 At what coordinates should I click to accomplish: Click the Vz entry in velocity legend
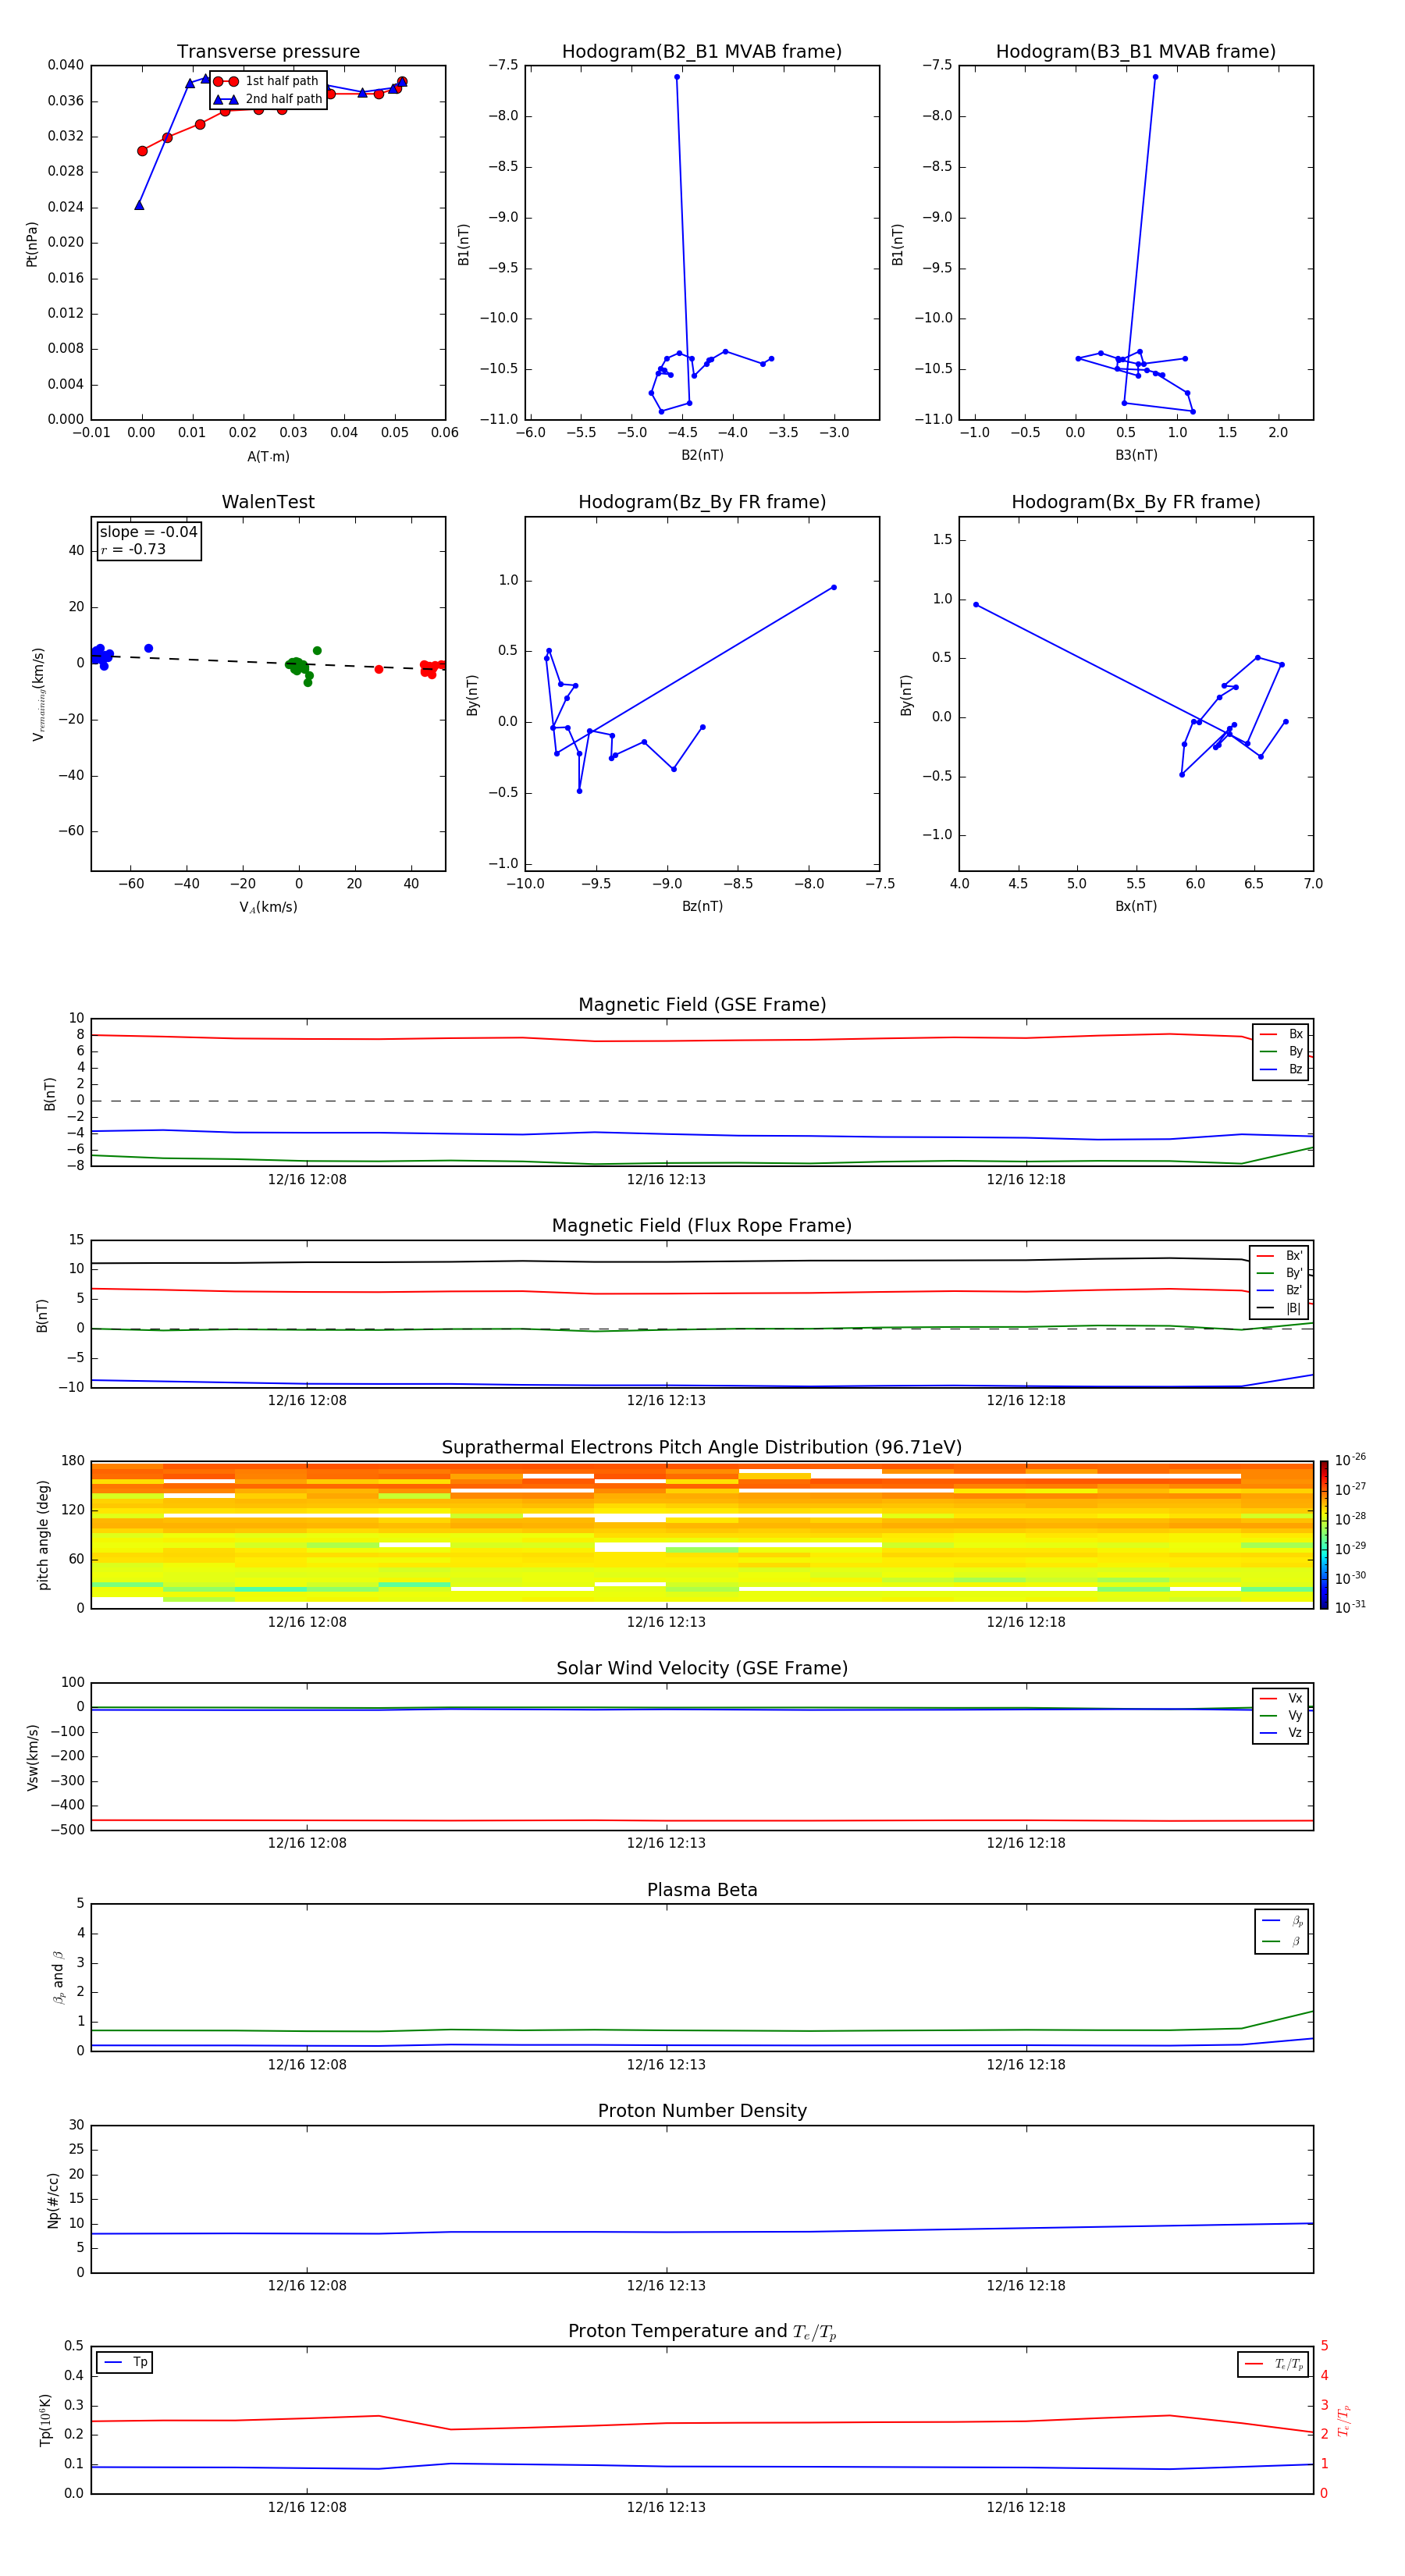pyautogui.click(x=1282, y=1733)
